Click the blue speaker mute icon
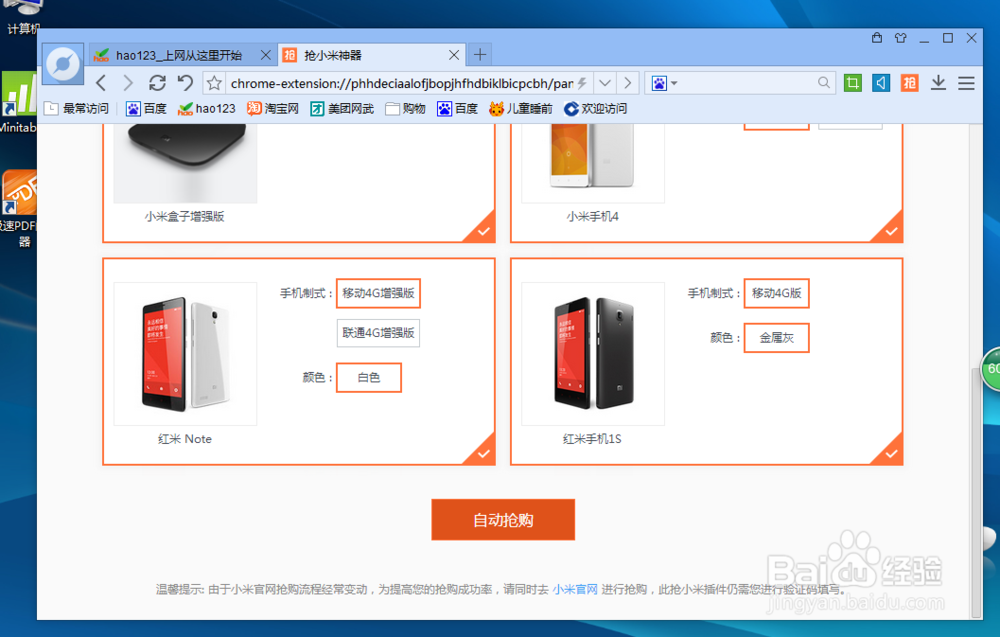Screen dimensions: 1000x637 881,83
